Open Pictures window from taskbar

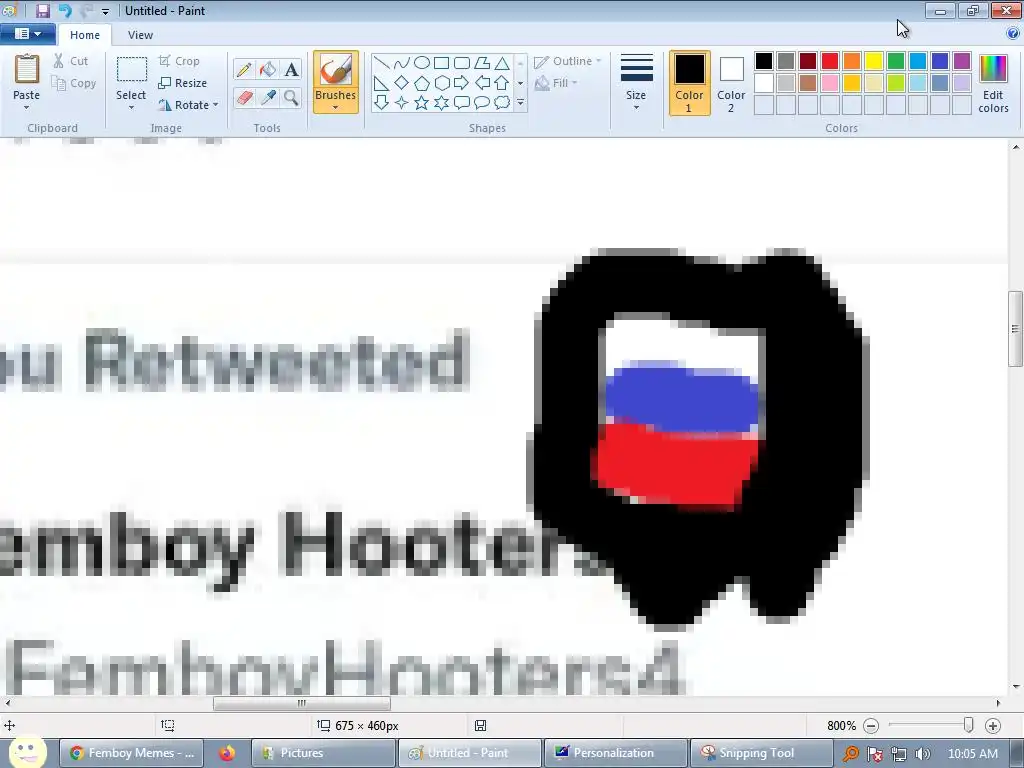324,753
